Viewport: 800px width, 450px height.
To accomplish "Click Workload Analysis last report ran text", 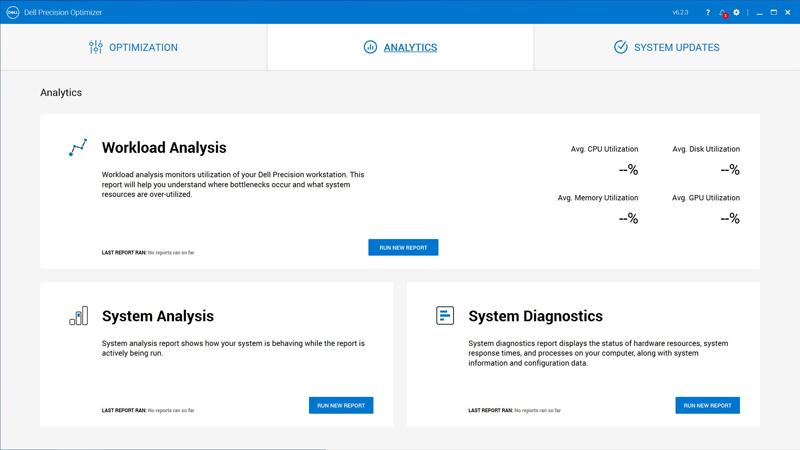I will (148, 253).
